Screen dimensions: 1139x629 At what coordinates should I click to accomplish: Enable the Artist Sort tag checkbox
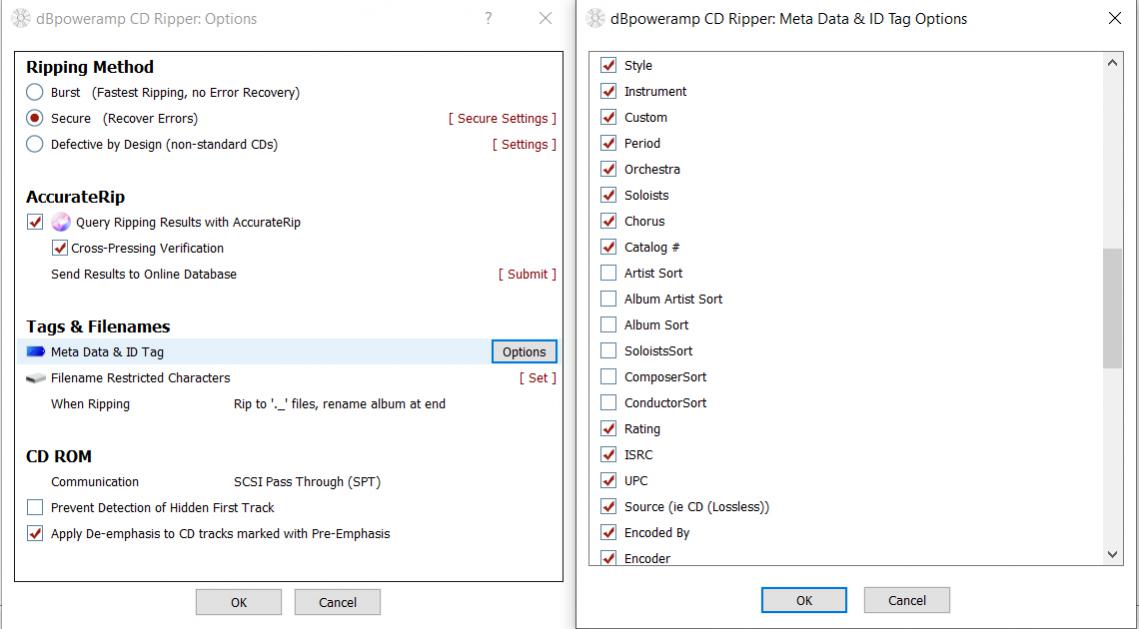[608, 273]
